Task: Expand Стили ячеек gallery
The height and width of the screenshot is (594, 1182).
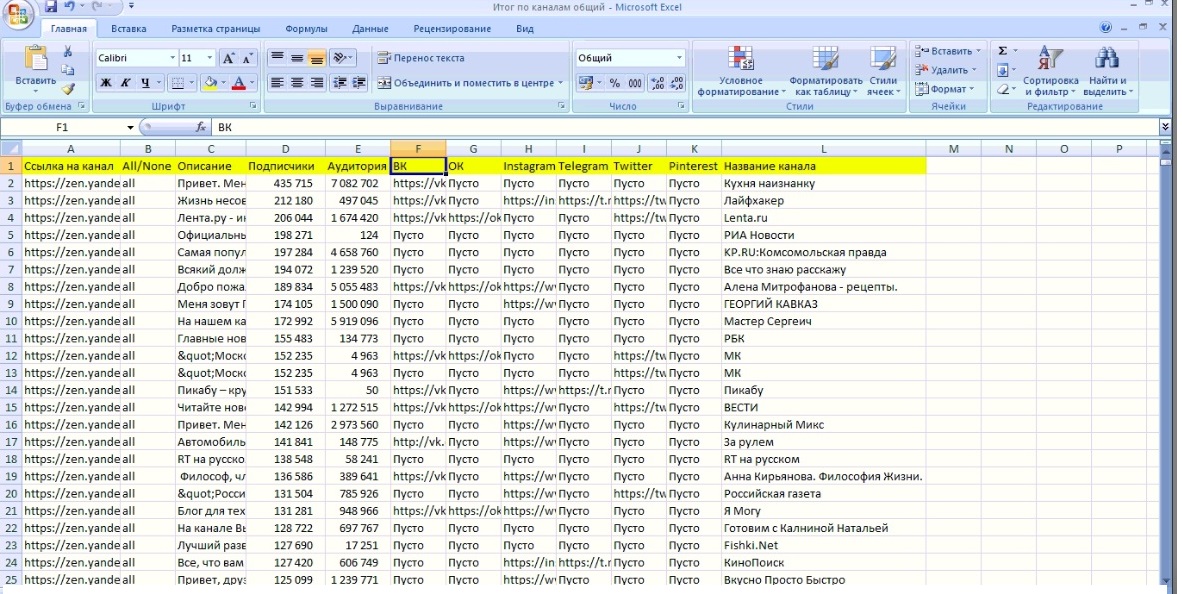Action: (883, 71)
